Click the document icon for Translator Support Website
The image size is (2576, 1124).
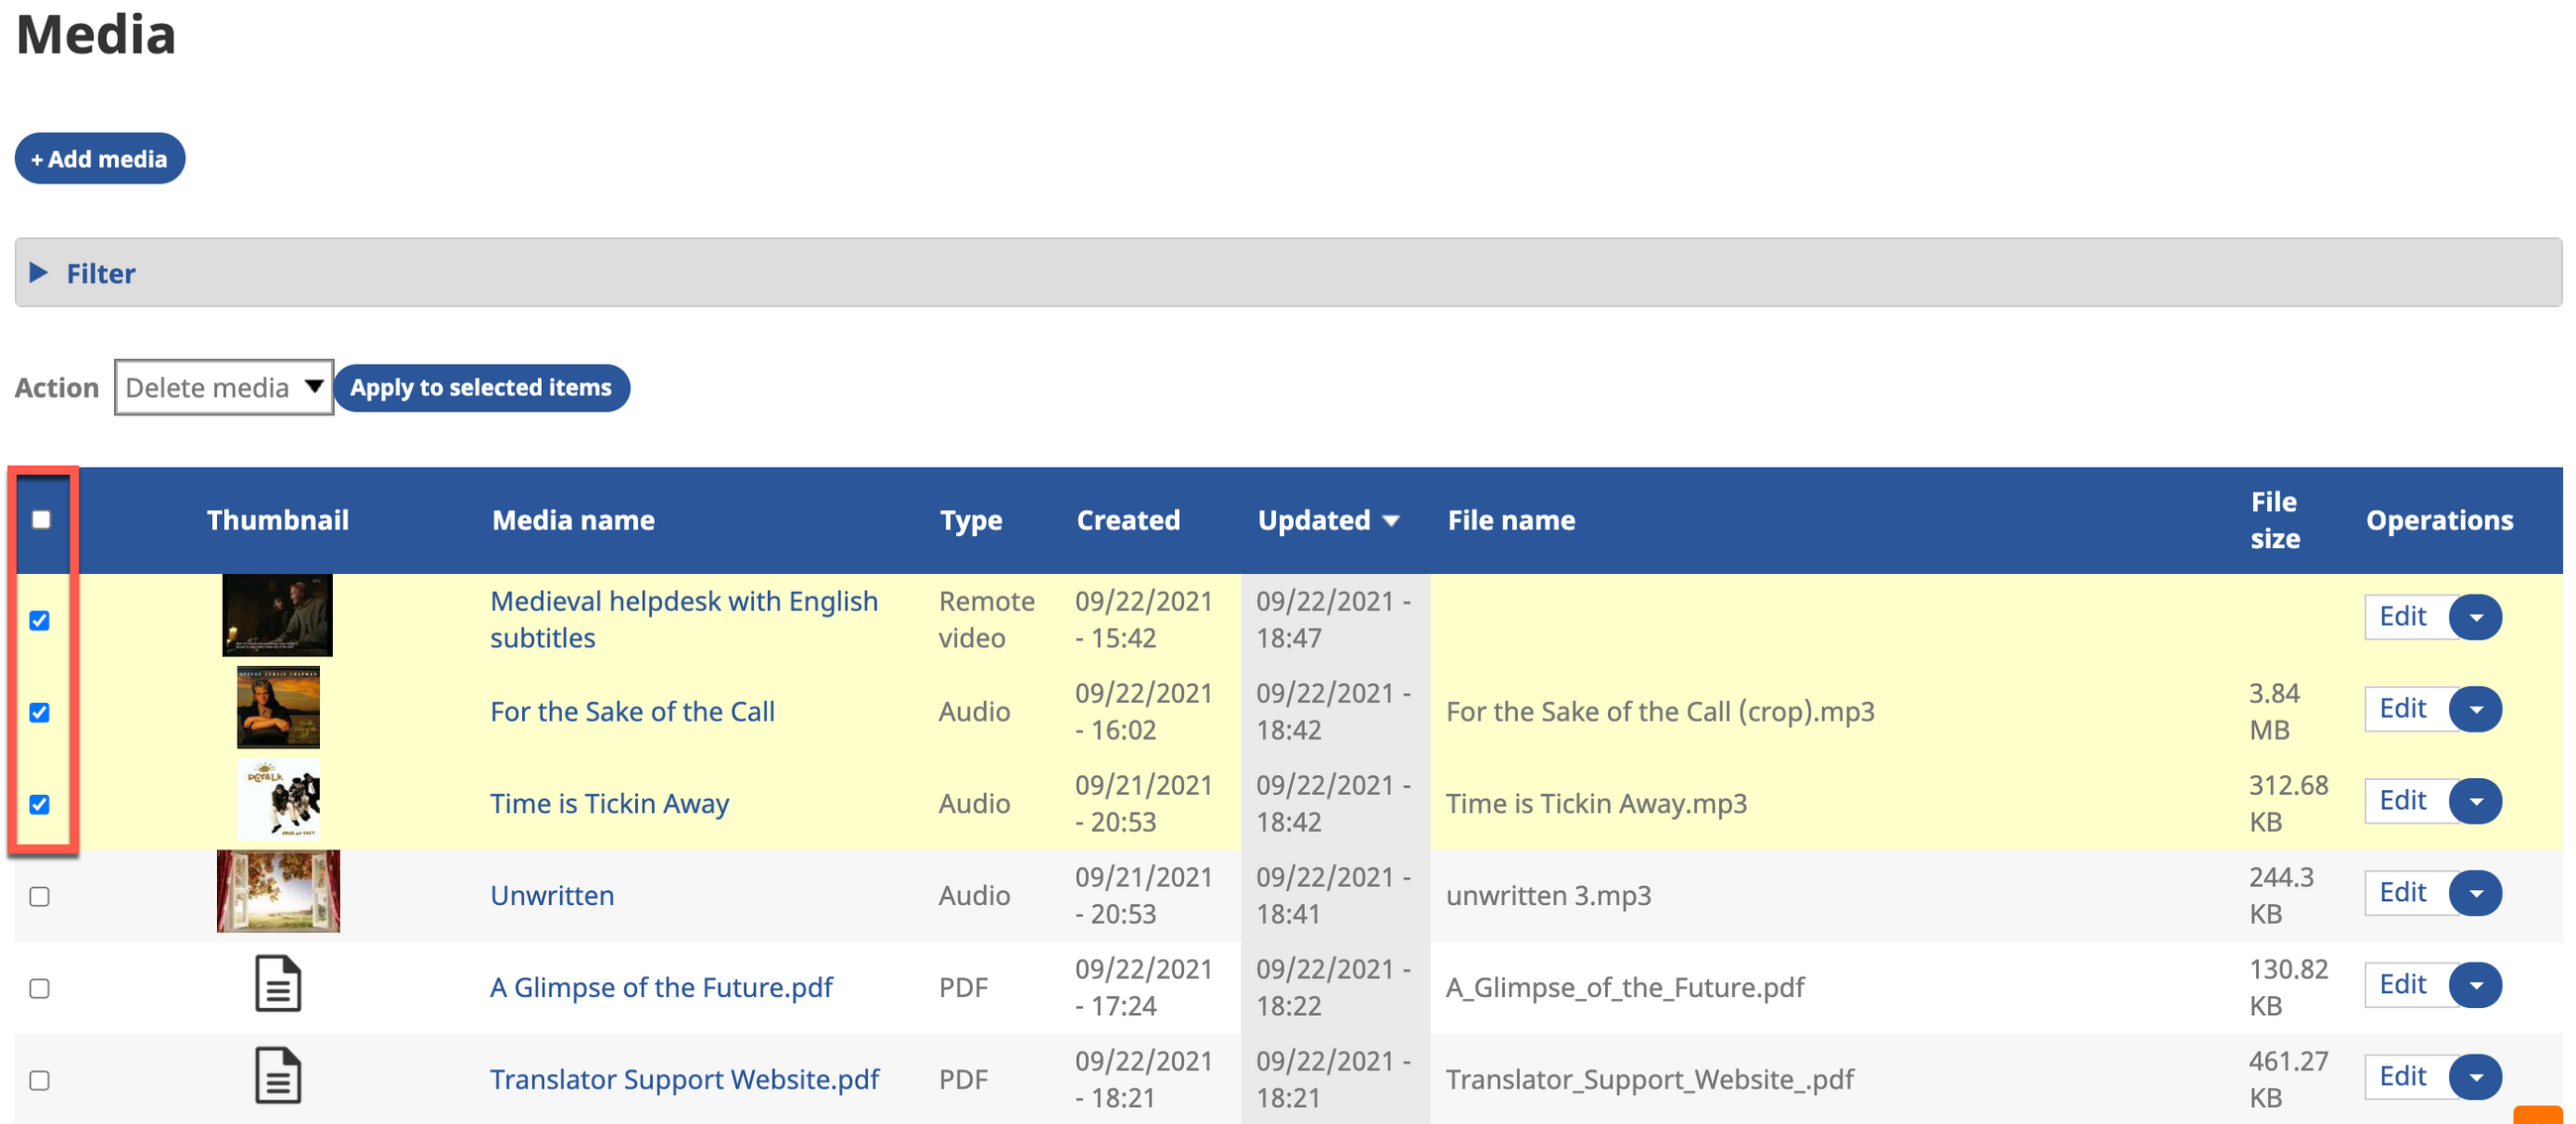coord(278,1076)
